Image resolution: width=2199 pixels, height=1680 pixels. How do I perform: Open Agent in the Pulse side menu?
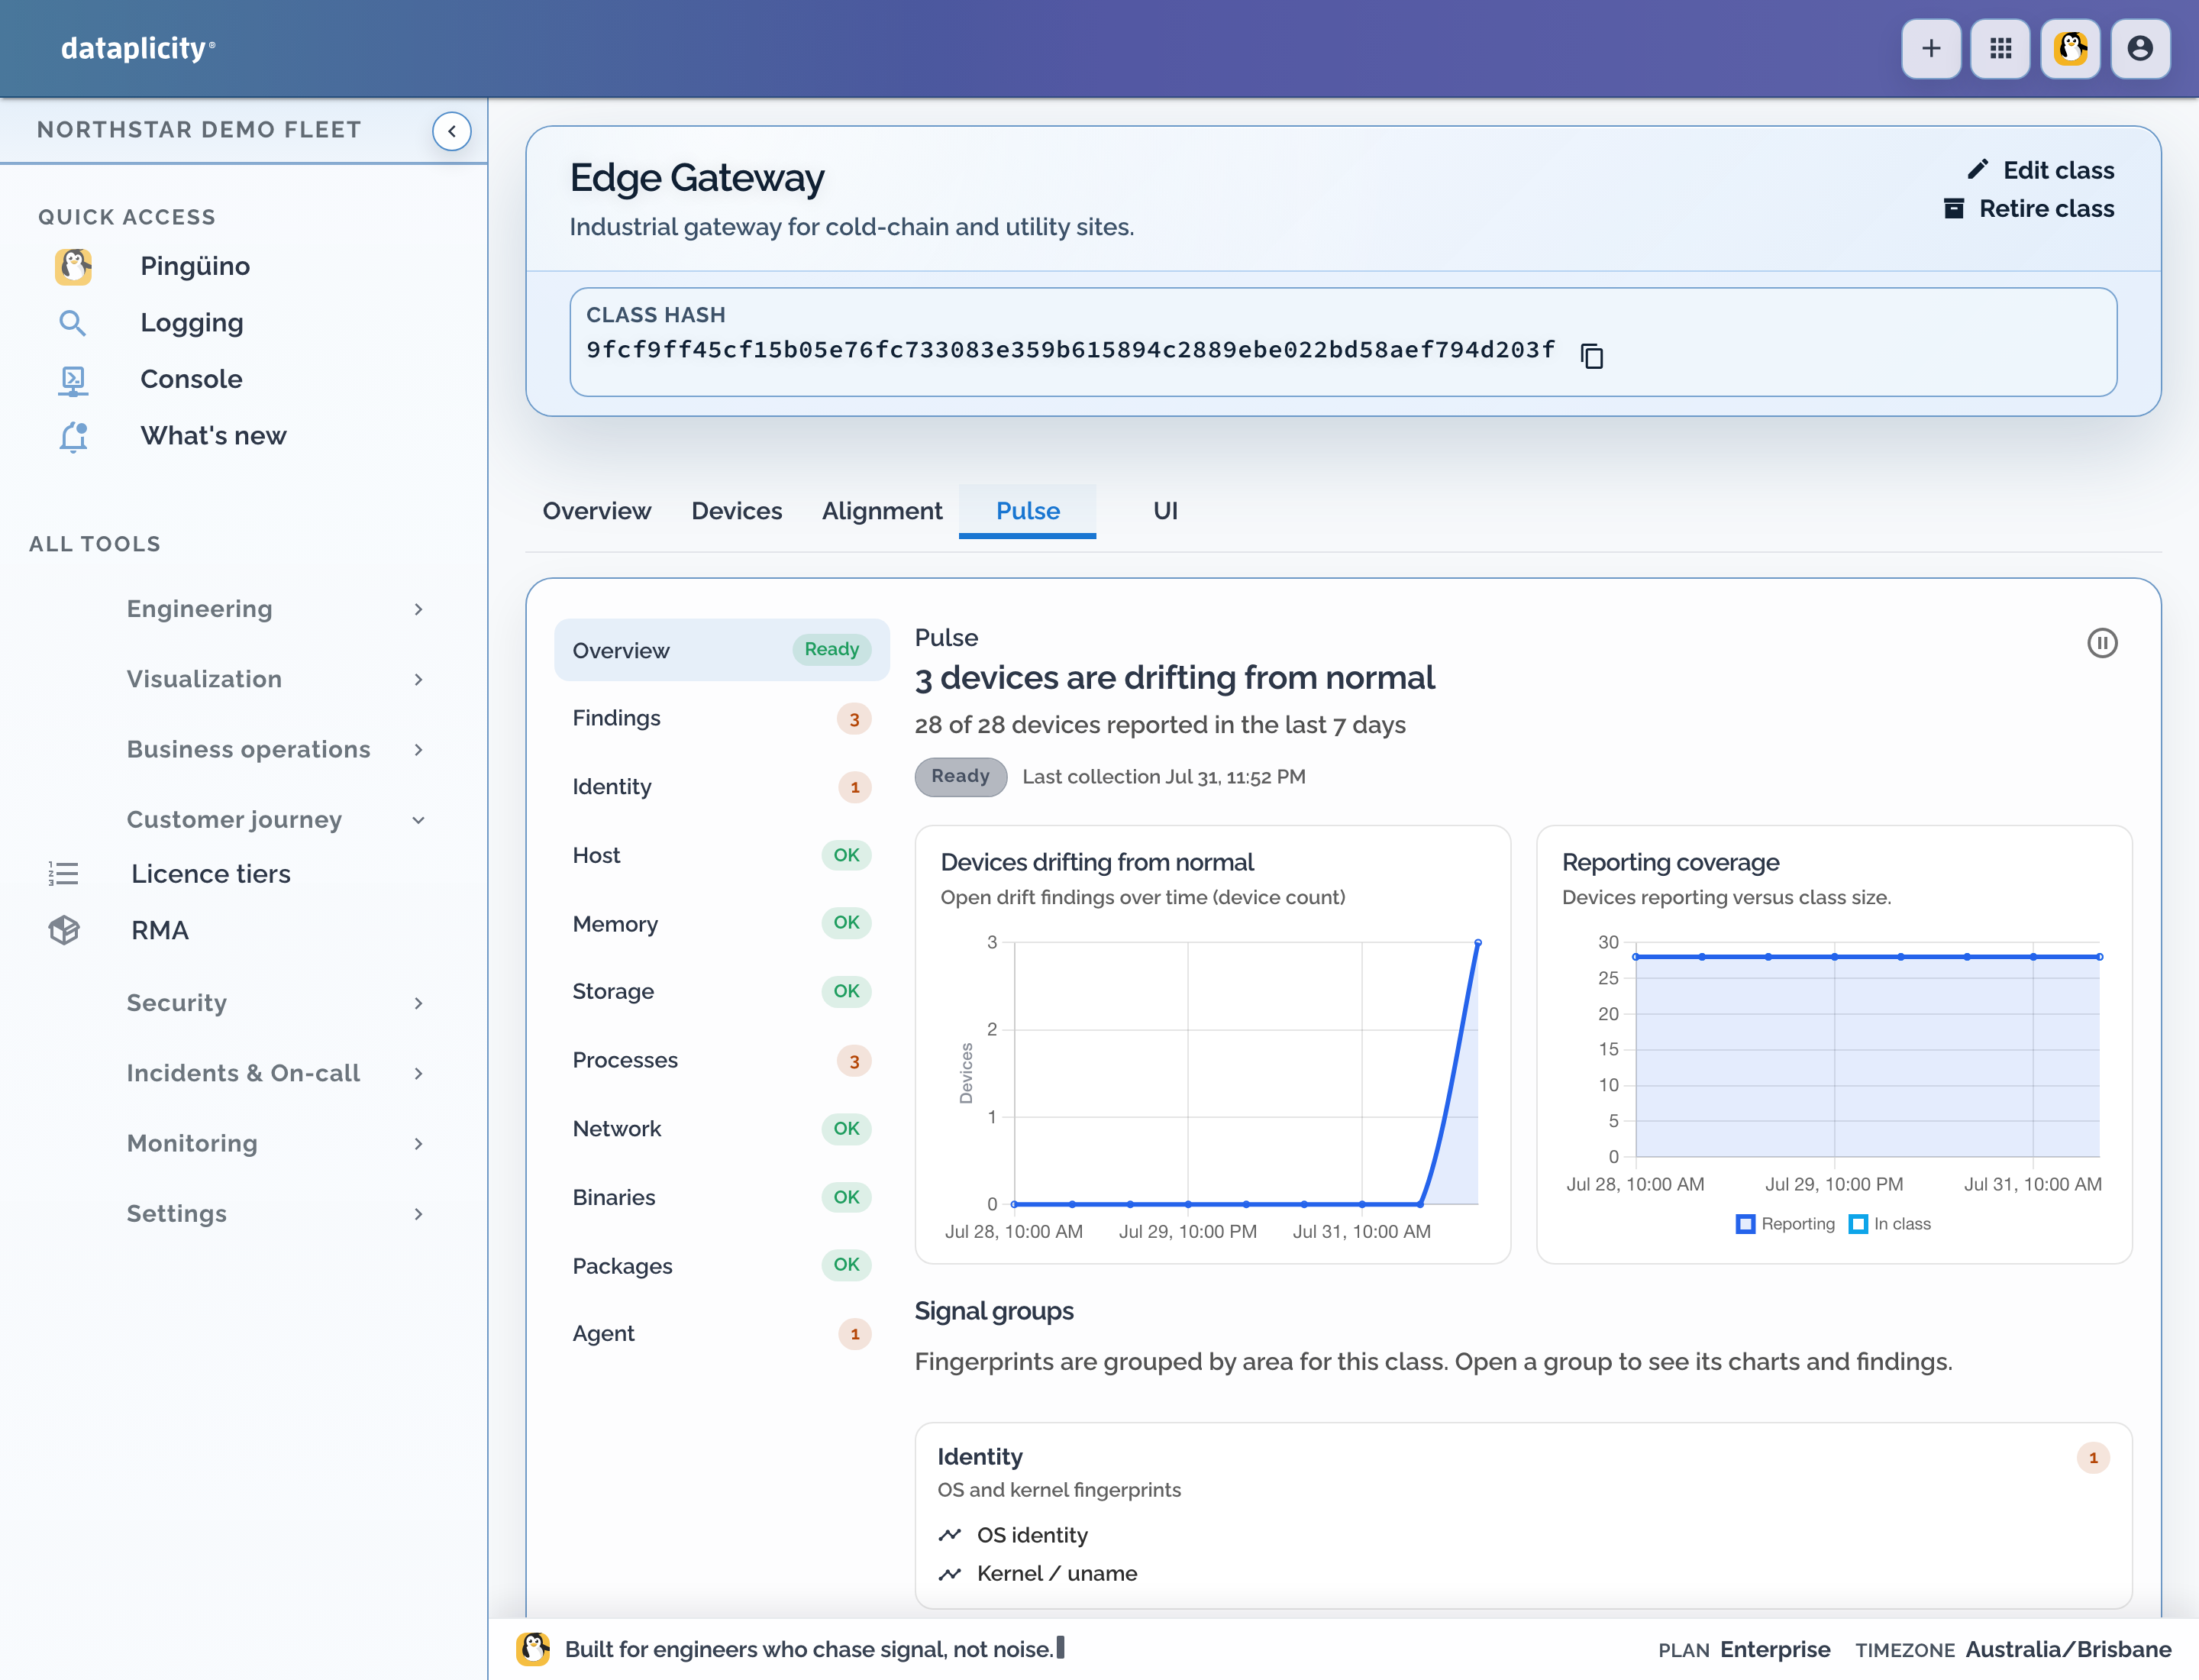coord(721,1333)
